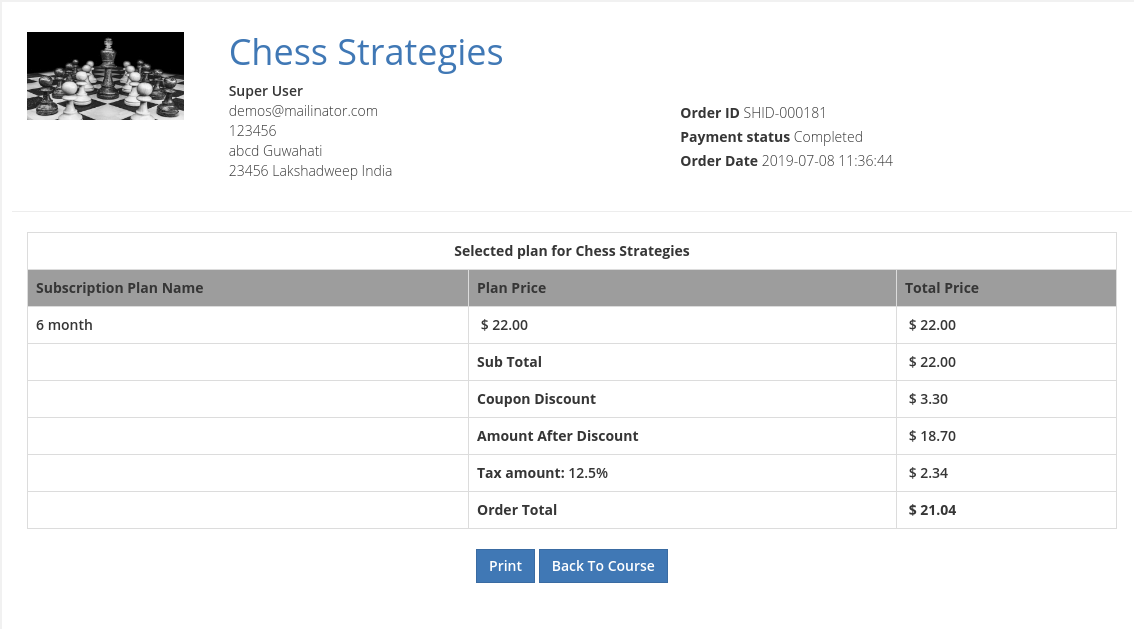
Task: Click the demos@mailinator.com email text
Action: 303,111
